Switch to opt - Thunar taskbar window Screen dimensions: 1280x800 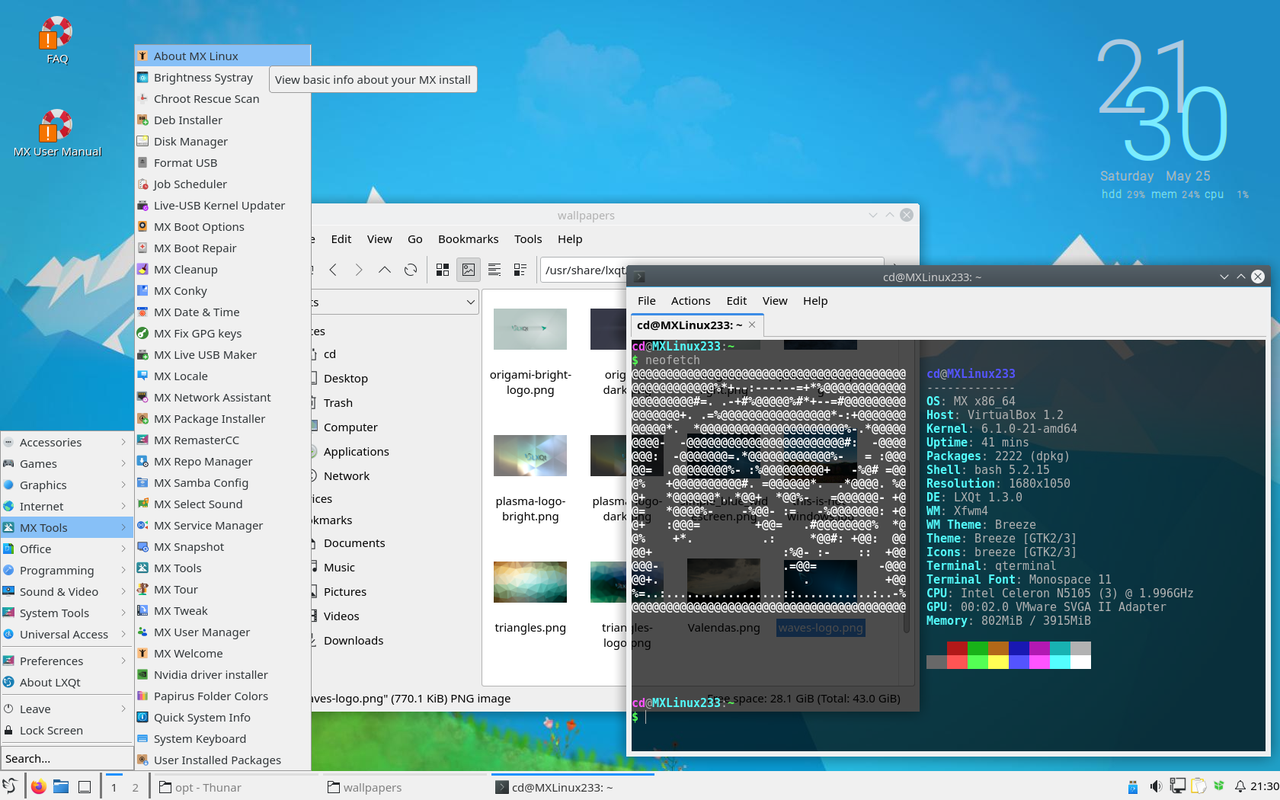(x=236, y=787)
